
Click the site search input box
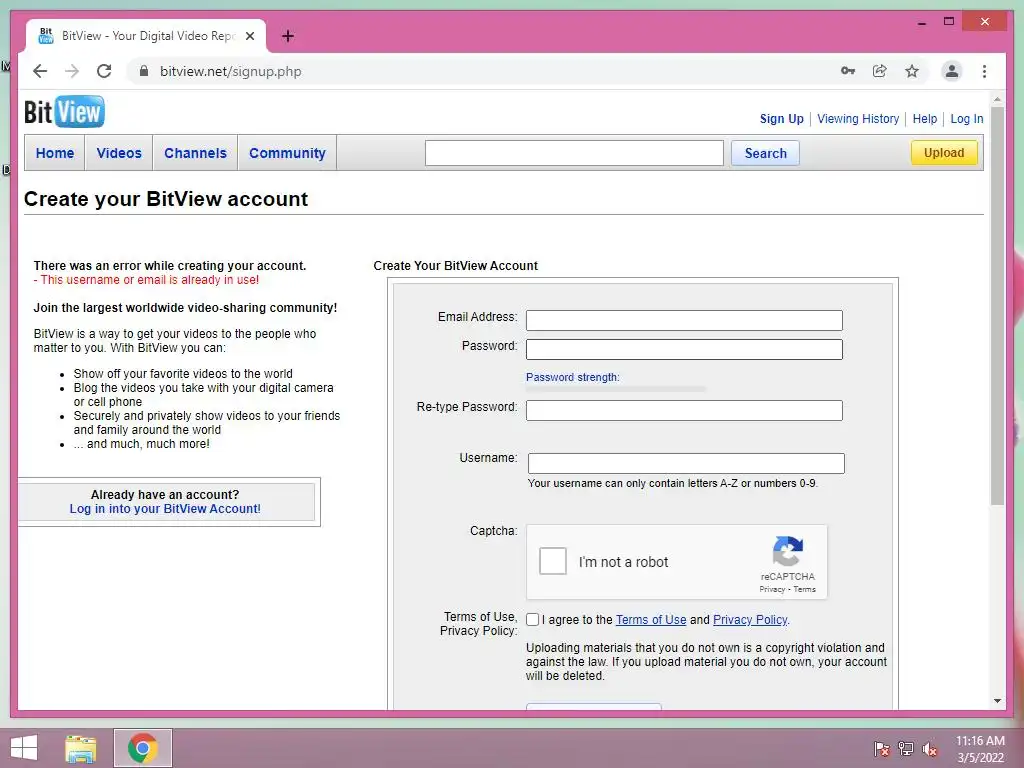point(574,153)
